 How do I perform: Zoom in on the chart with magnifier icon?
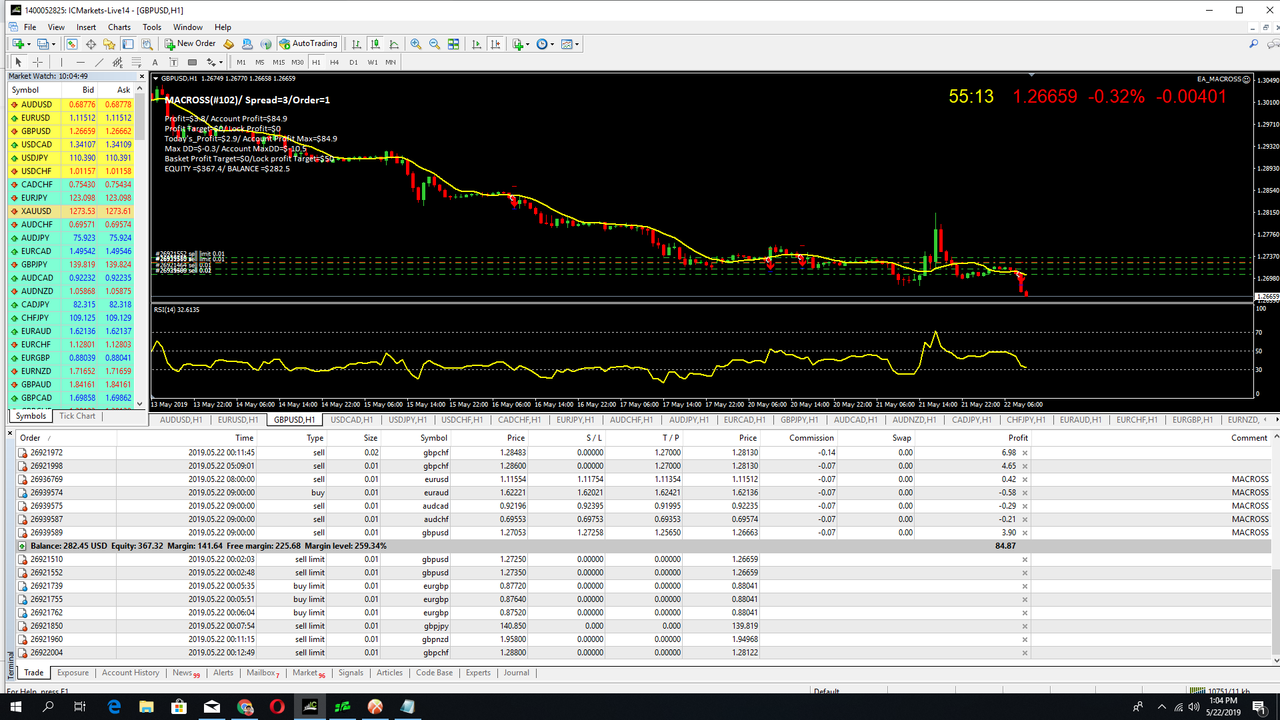tap(416, 44)
